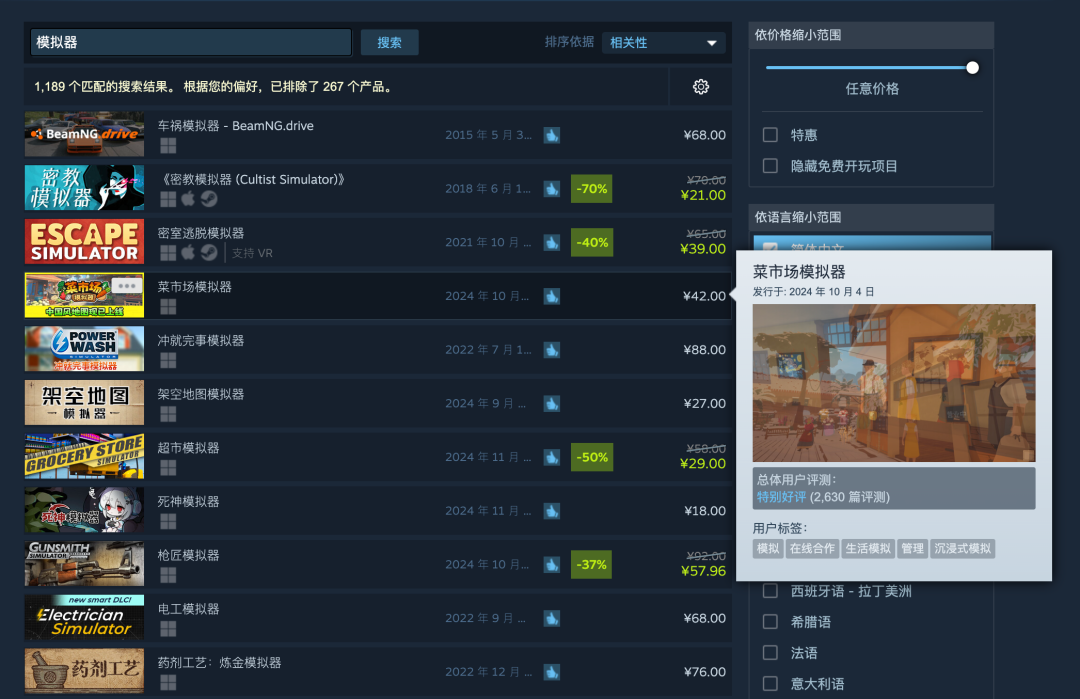Click review thumb icon for 密教模拟器
Viewport: 1080px width, 699px height.
(x=552, y=189)
